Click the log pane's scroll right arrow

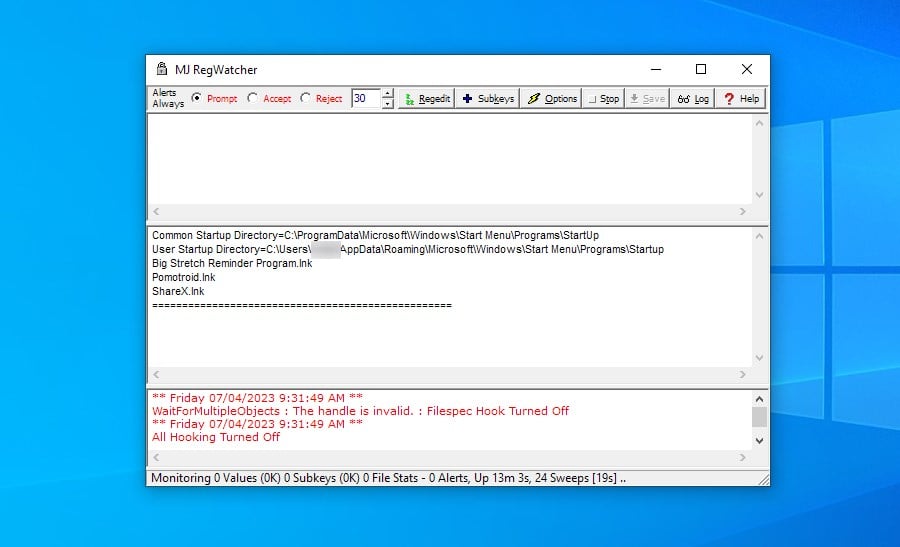click(x=743, y=457)
